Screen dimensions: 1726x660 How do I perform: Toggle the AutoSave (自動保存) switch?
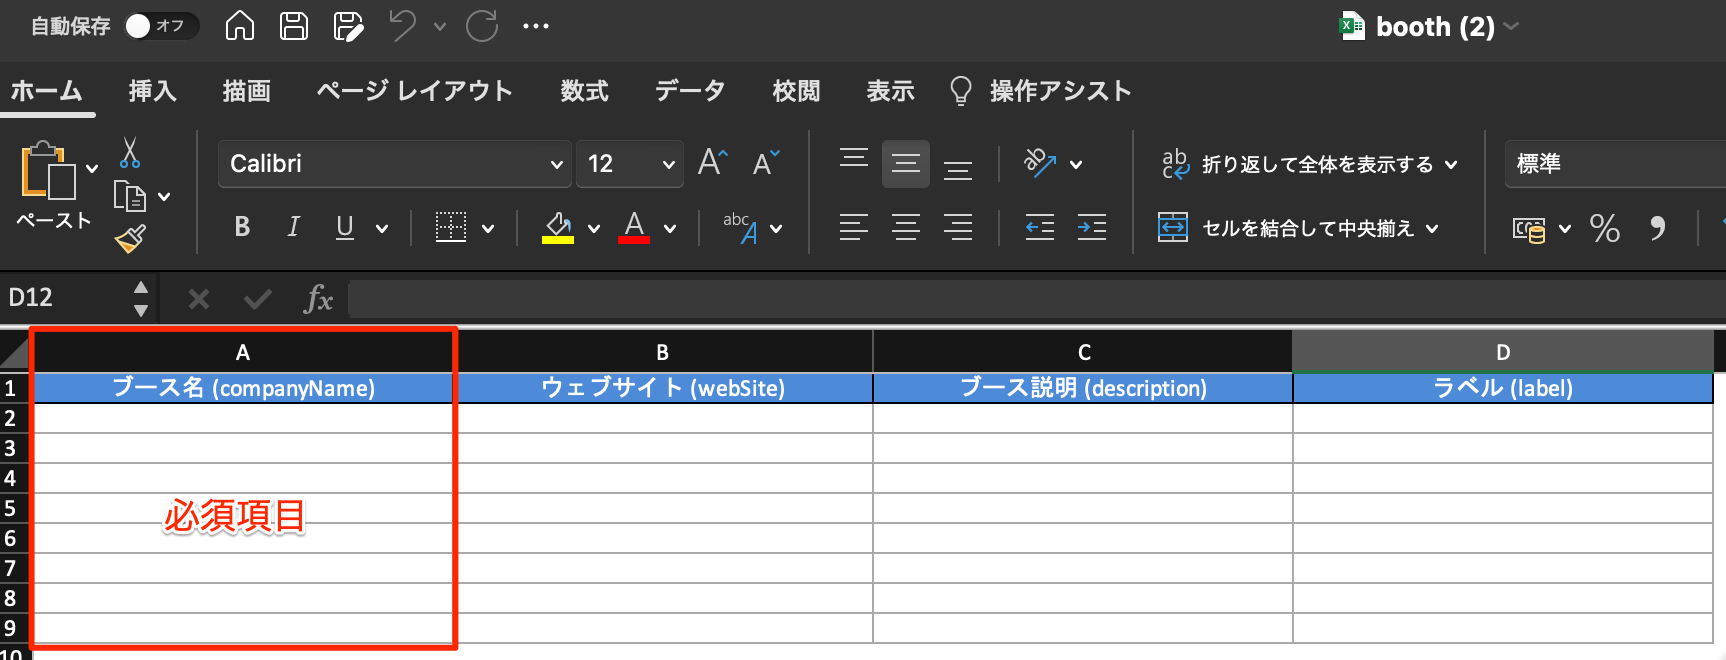161,26
